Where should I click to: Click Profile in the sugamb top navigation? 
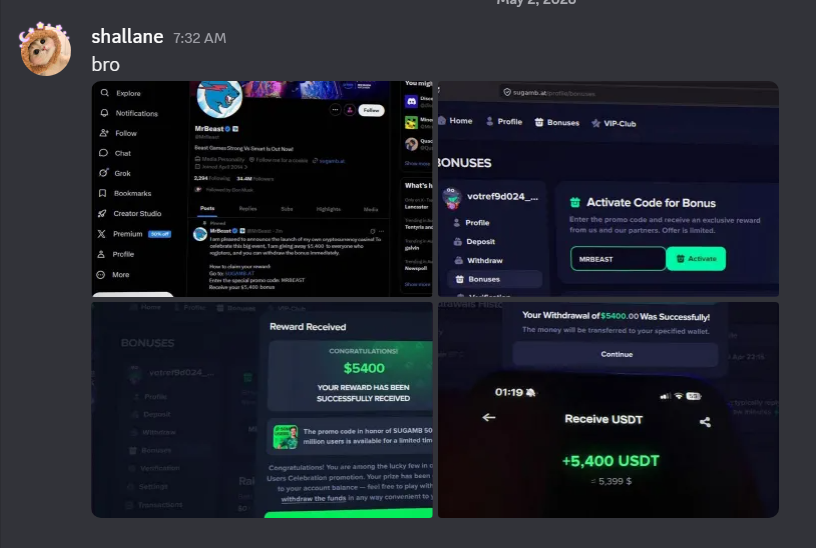[x=504, y=121]
